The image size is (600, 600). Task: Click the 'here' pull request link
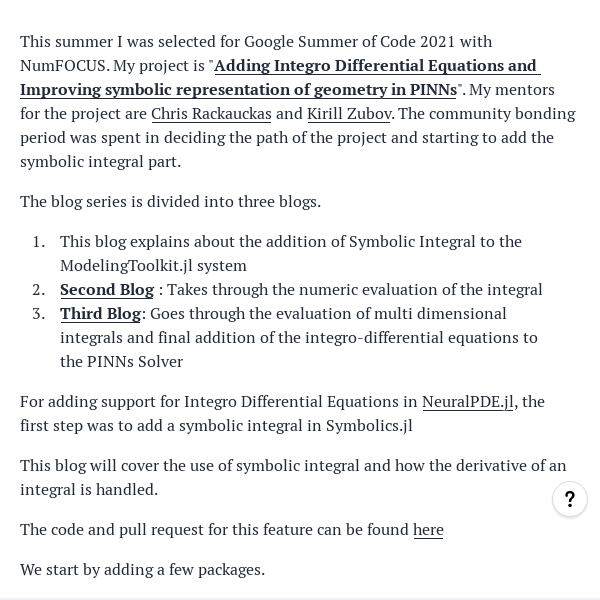pyautogui.click(x=428, y=530)
